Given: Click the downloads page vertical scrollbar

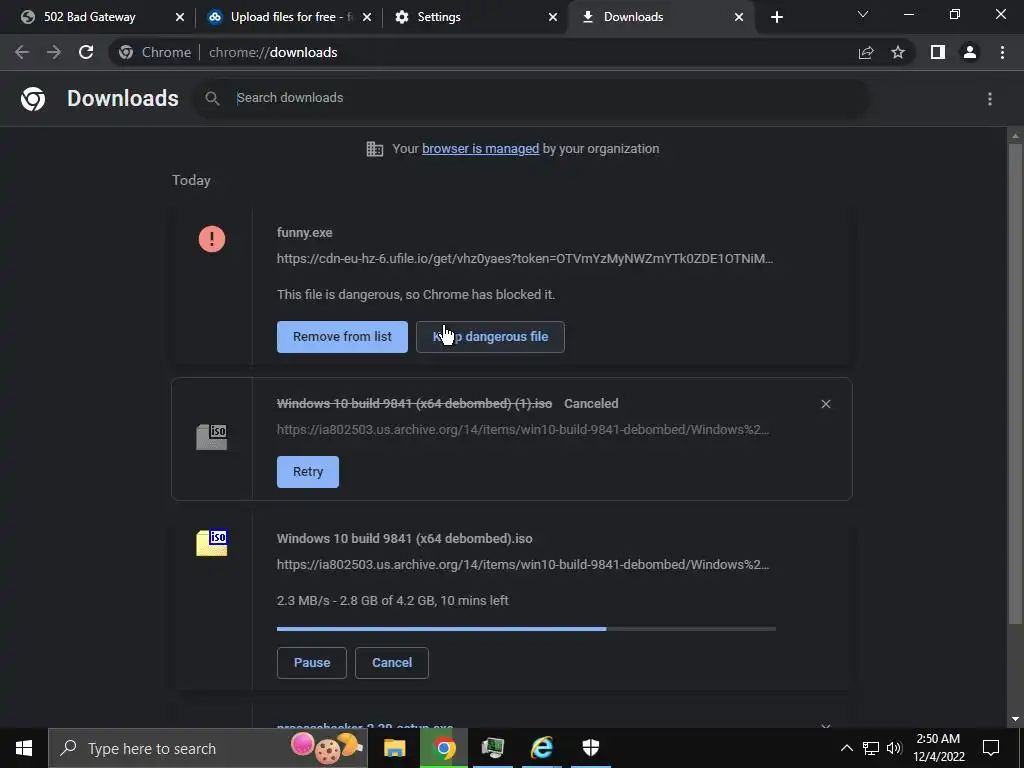Looking at the screenshot, I should tap(1015, 382).
